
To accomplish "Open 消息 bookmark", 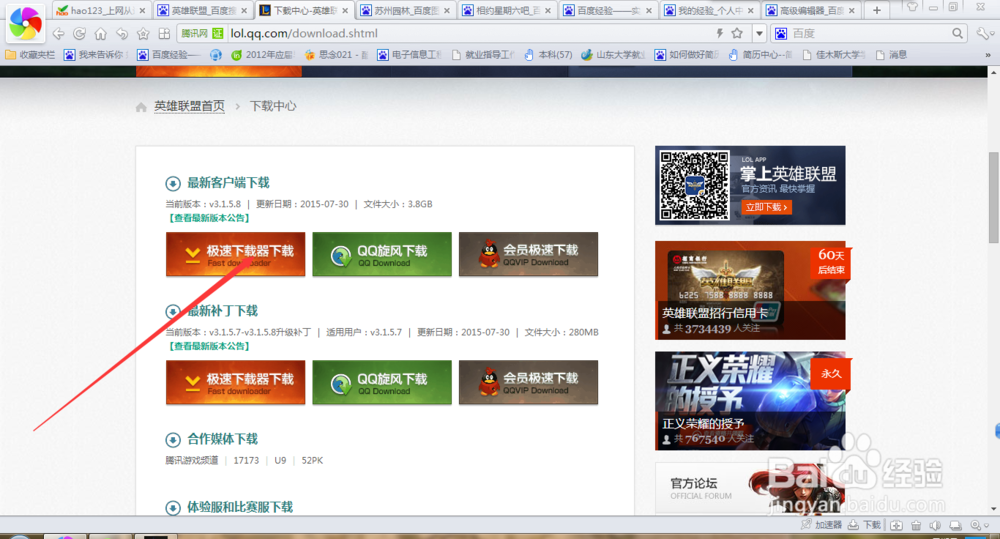I will click(892, 55).
